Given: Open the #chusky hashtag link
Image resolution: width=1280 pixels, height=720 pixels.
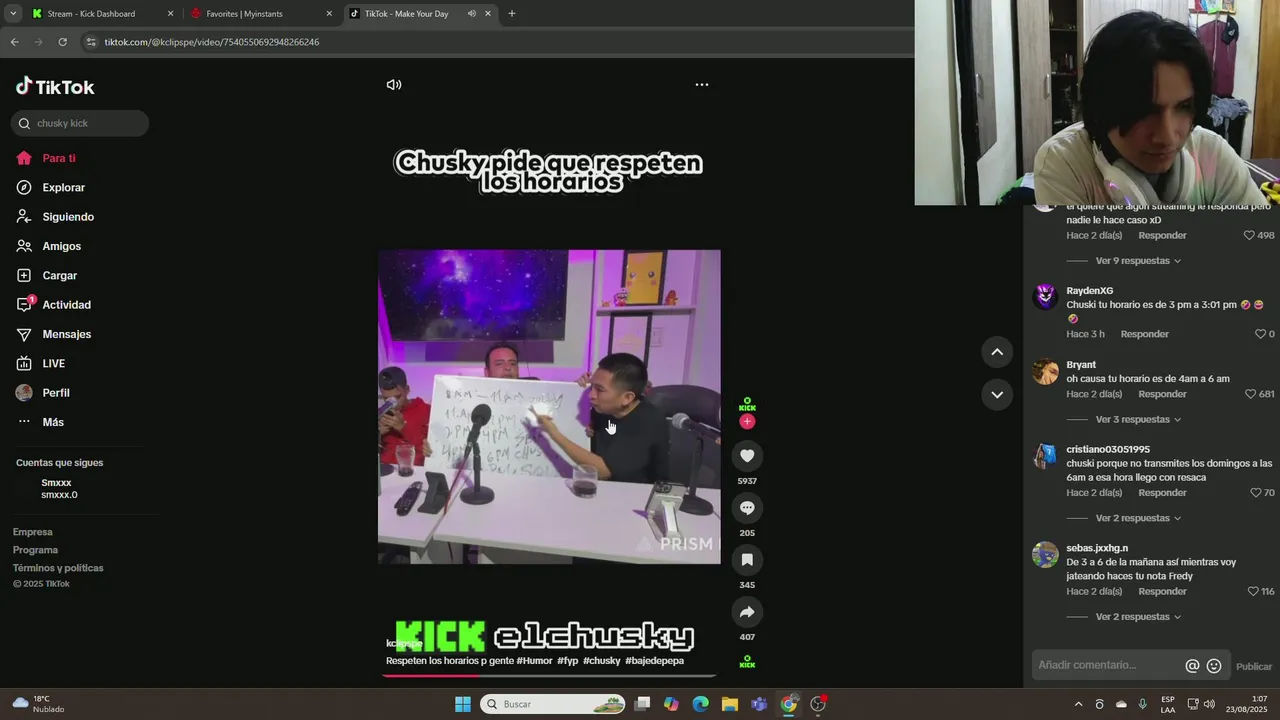Looking at the screenshot, I should point(602,661).
